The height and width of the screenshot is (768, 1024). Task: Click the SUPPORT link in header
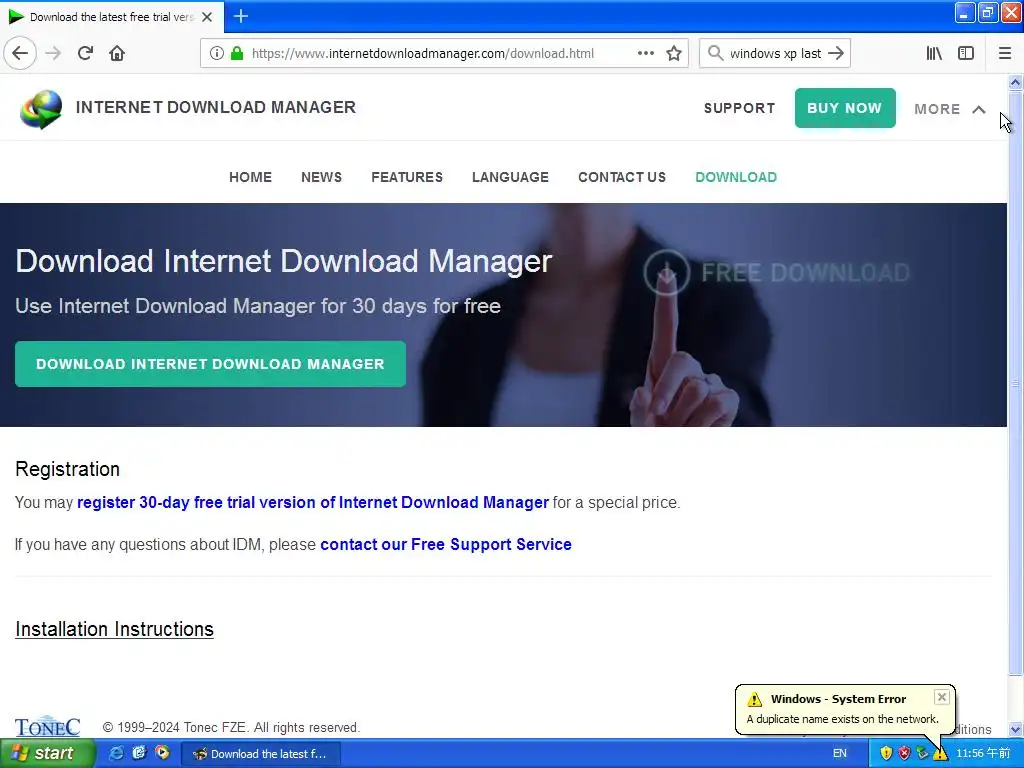click(x=739, y=108)
